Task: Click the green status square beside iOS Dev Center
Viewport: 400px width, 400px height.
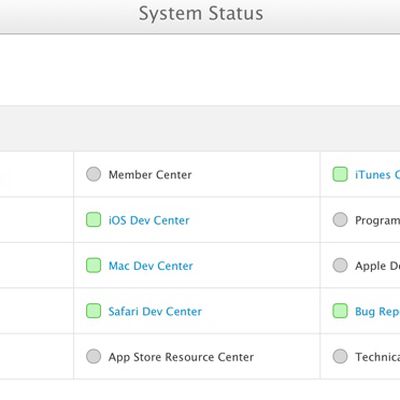Action: coord(93,220)
